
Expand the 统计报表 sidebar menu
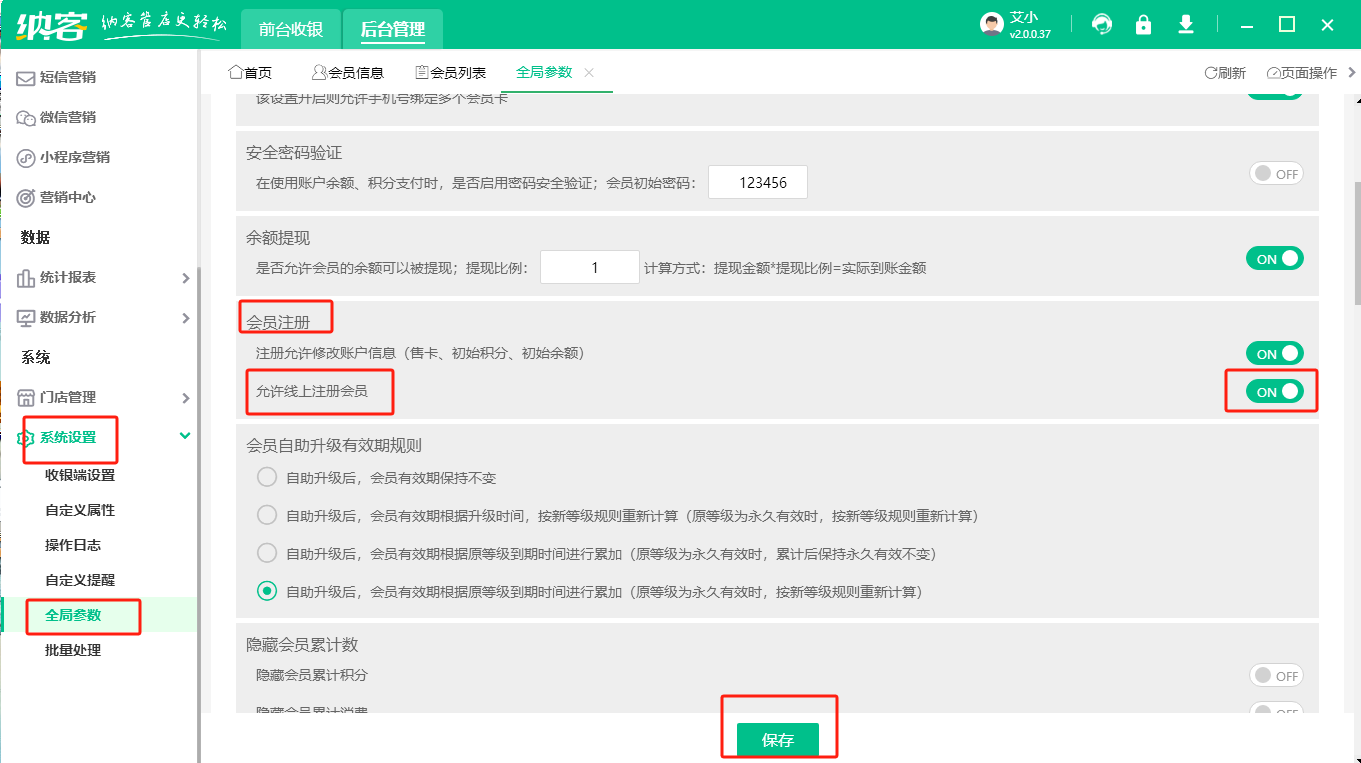(x=100, y=277)
